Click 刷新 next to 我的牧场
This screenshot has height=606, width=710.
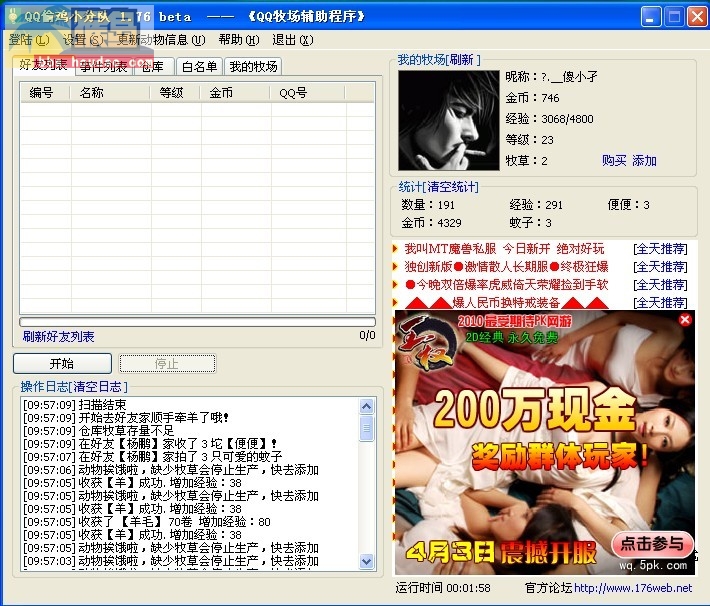pyautogui.click(x=462, y=59)
